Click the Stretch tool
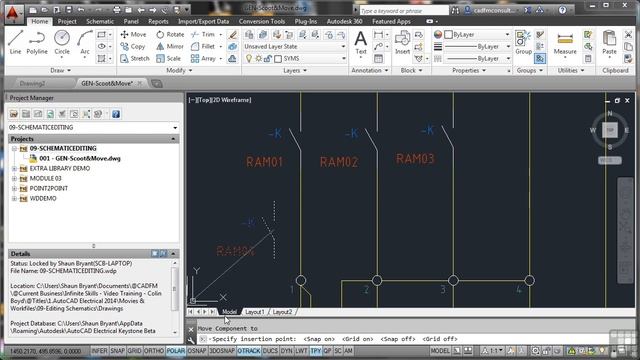 [135, 58]
